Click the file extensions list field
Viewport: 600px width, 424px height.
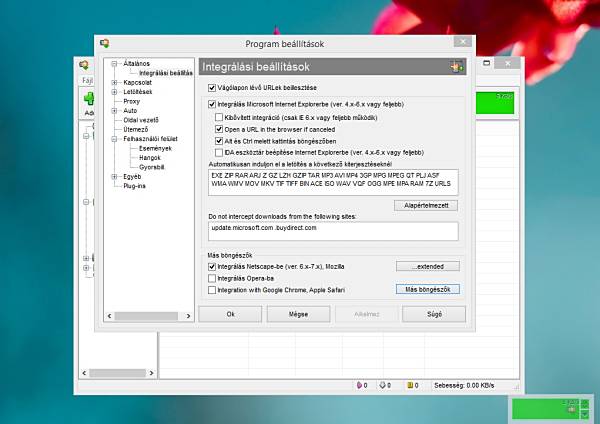(x=333, y=183)
